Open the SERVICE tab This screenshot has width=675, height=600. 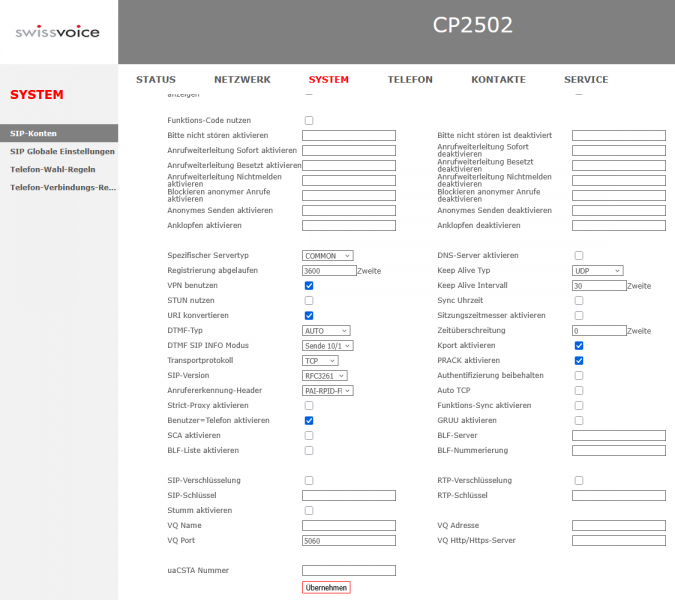coord(586,80)
